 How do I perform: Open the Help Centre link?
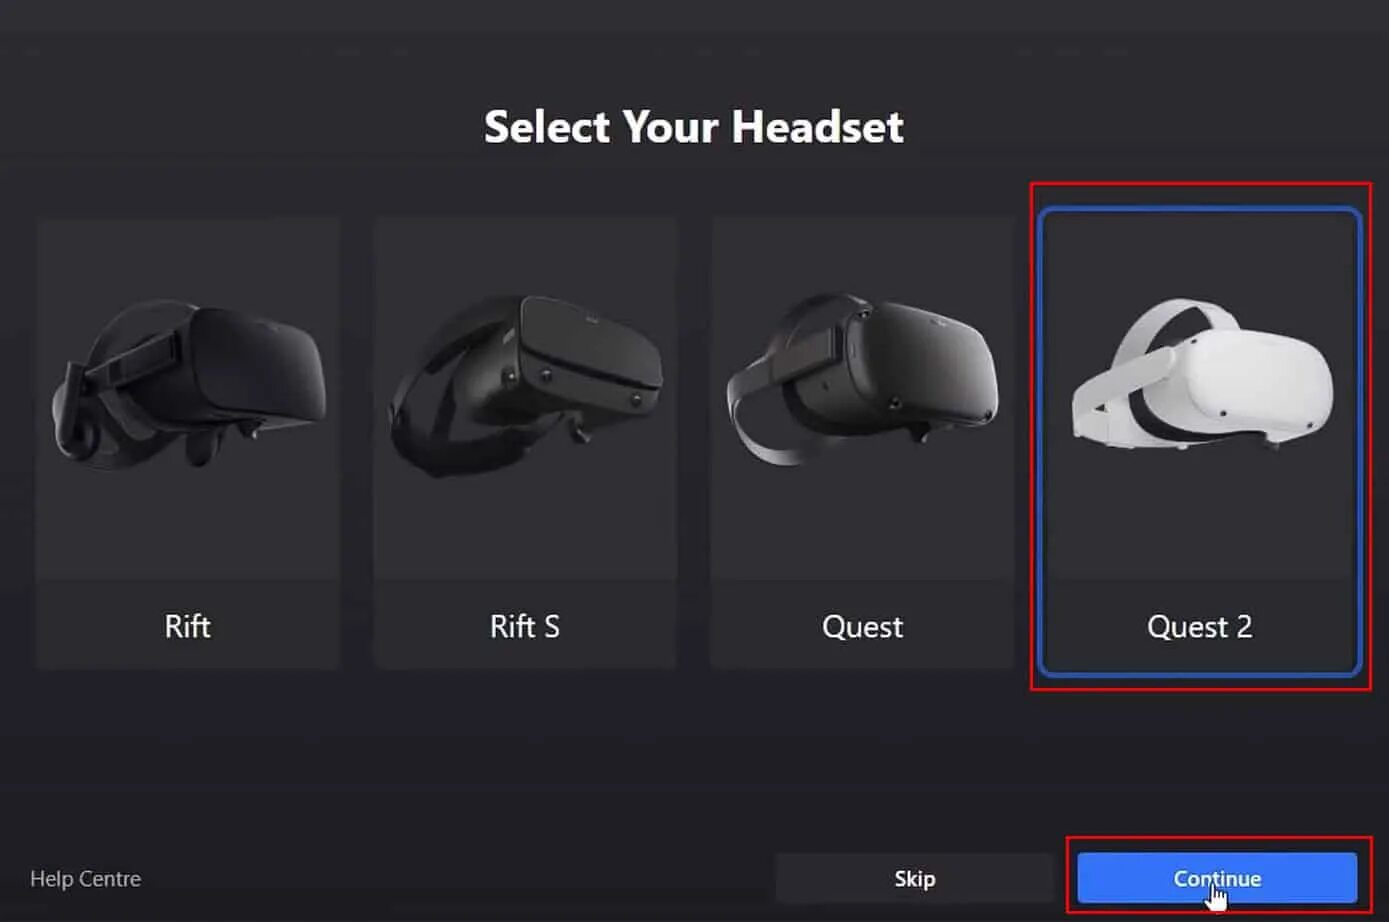[x=85, y=879]
